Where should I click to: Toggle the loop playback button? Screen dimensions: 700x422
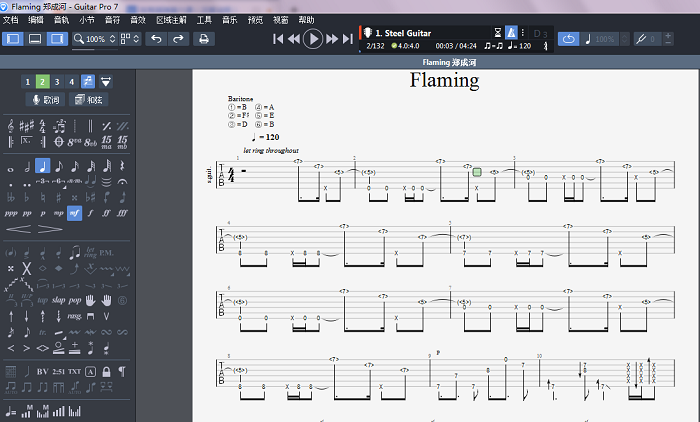pyautogui.click(x=569, y=39)
